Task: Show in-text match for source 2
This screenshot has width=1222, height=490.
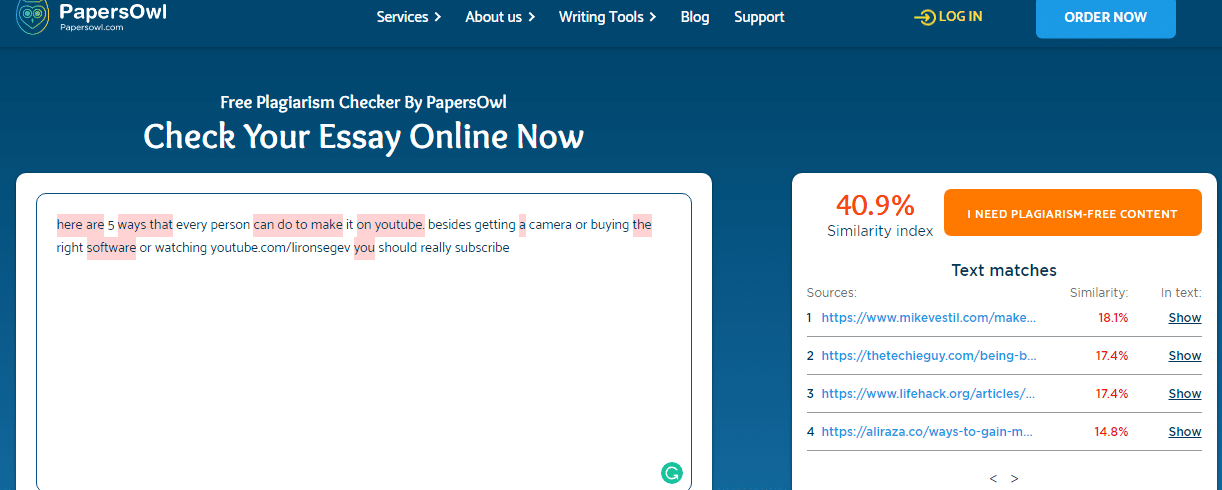Action: (1185, 356)
